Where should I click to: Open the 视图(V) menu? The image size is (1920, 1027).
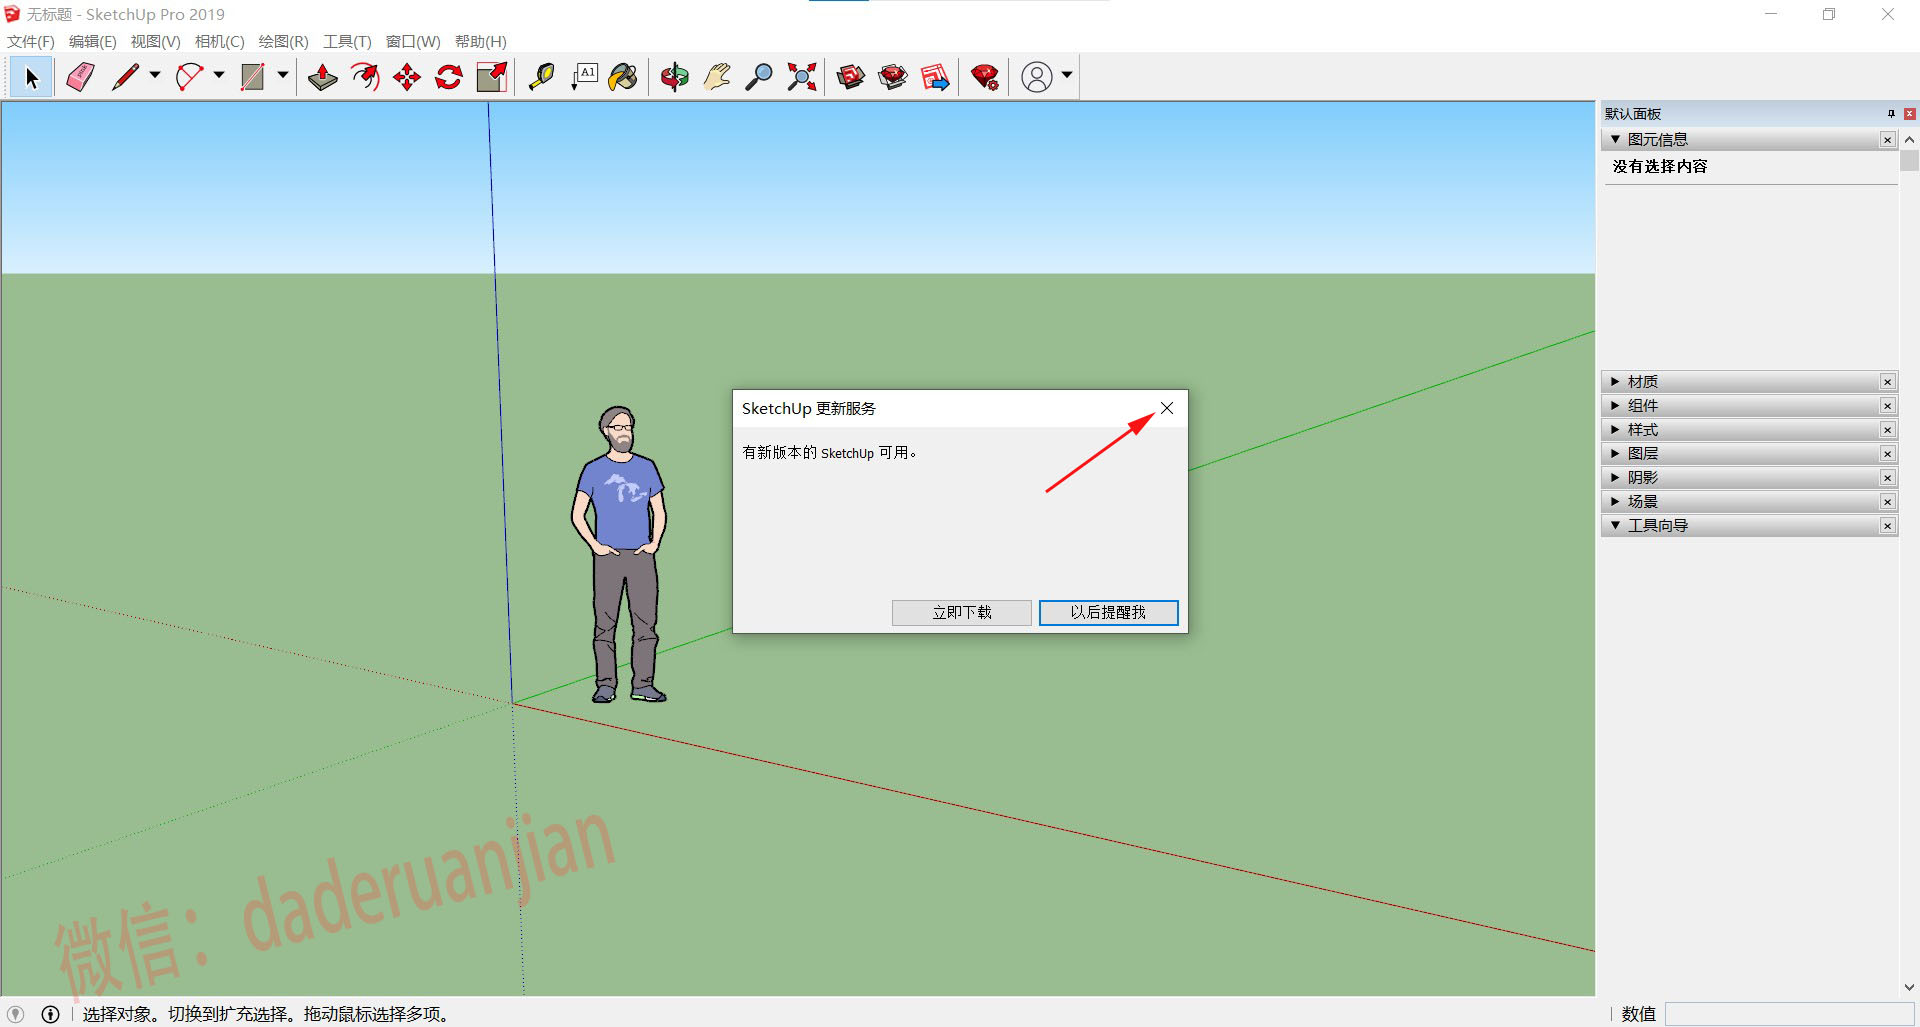click(x=156, y=41)
